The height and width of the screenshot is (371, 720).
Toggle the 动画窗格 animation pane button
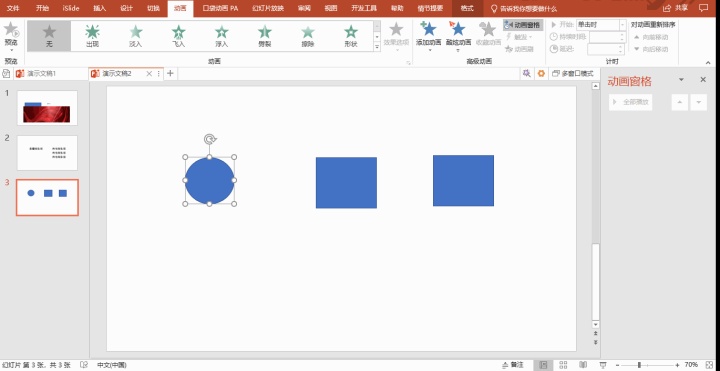(x=523, y=25)
